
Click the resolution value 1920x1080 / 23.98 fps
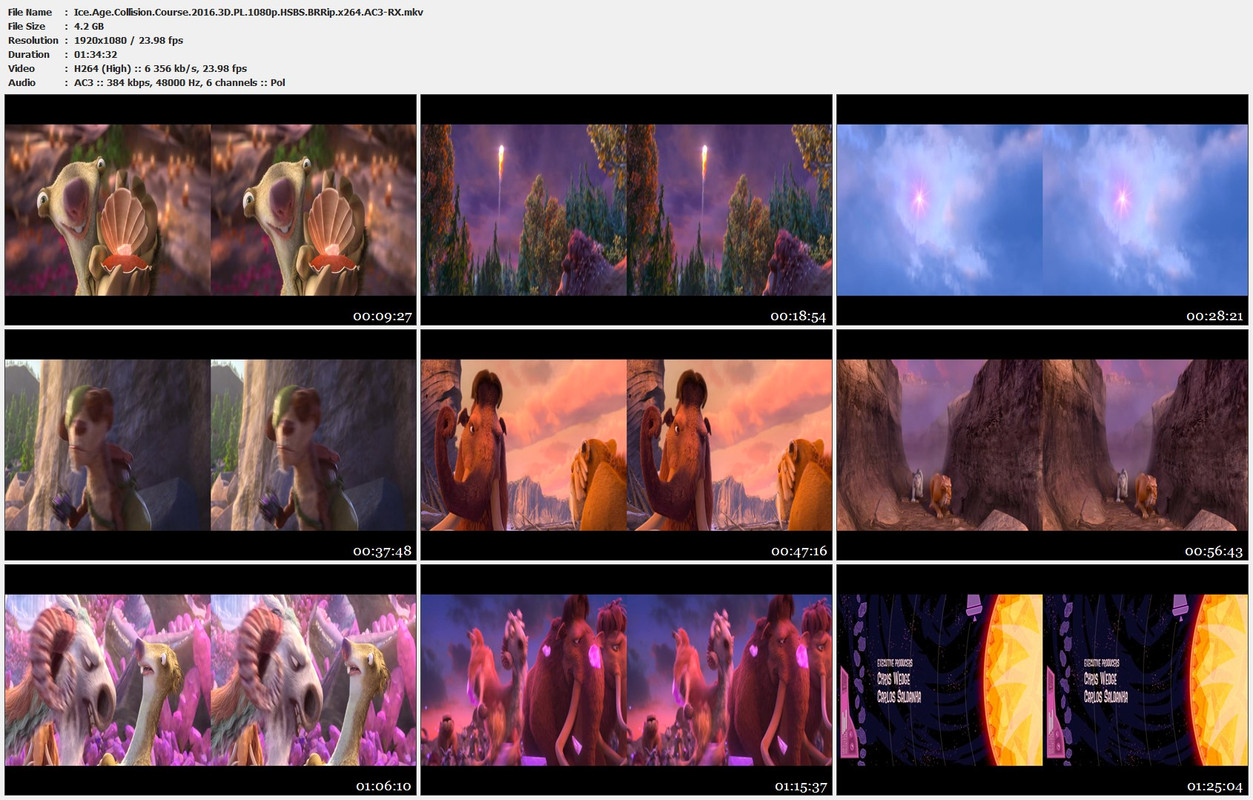(x=128, y=40)
